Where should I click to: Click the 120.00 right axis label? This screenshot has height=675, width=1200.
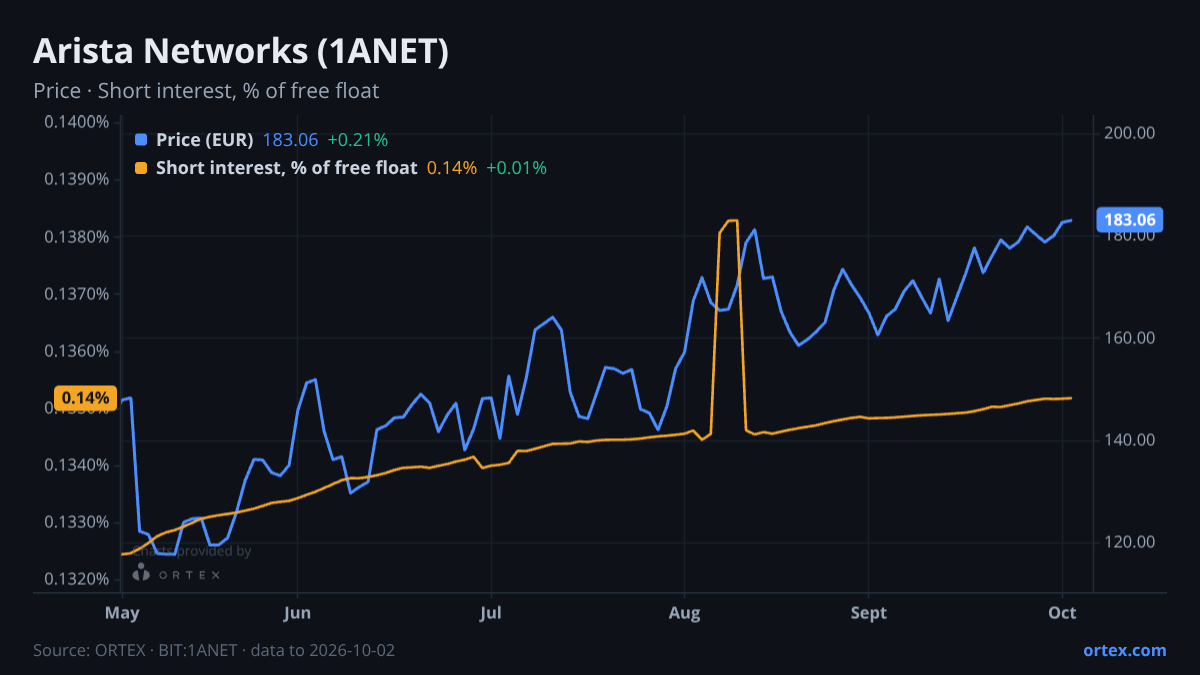[x=1130, y=542]
